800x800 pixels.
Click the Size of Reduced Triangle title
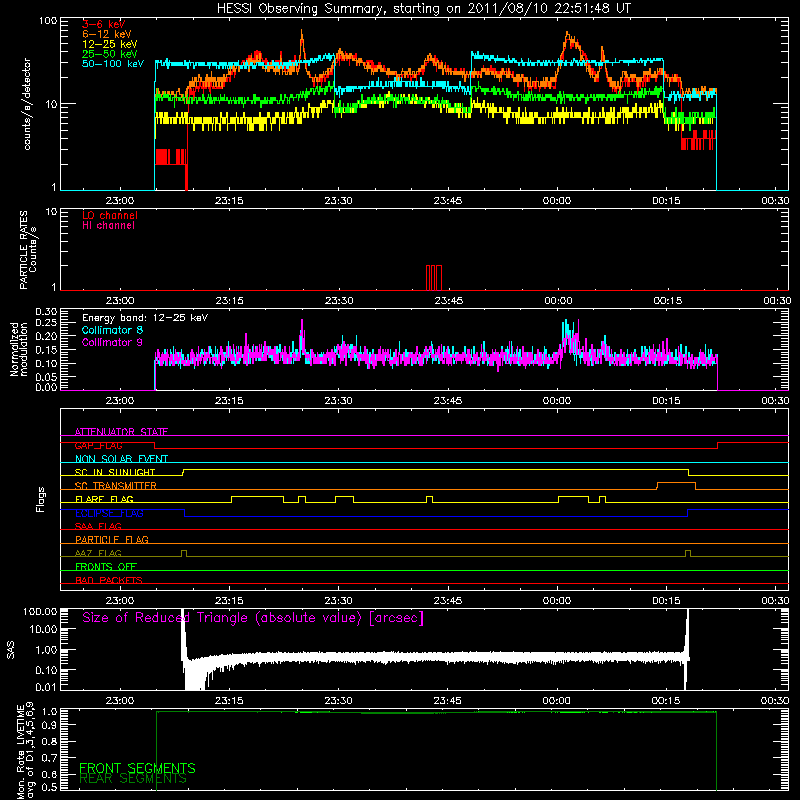click(253, 618)
